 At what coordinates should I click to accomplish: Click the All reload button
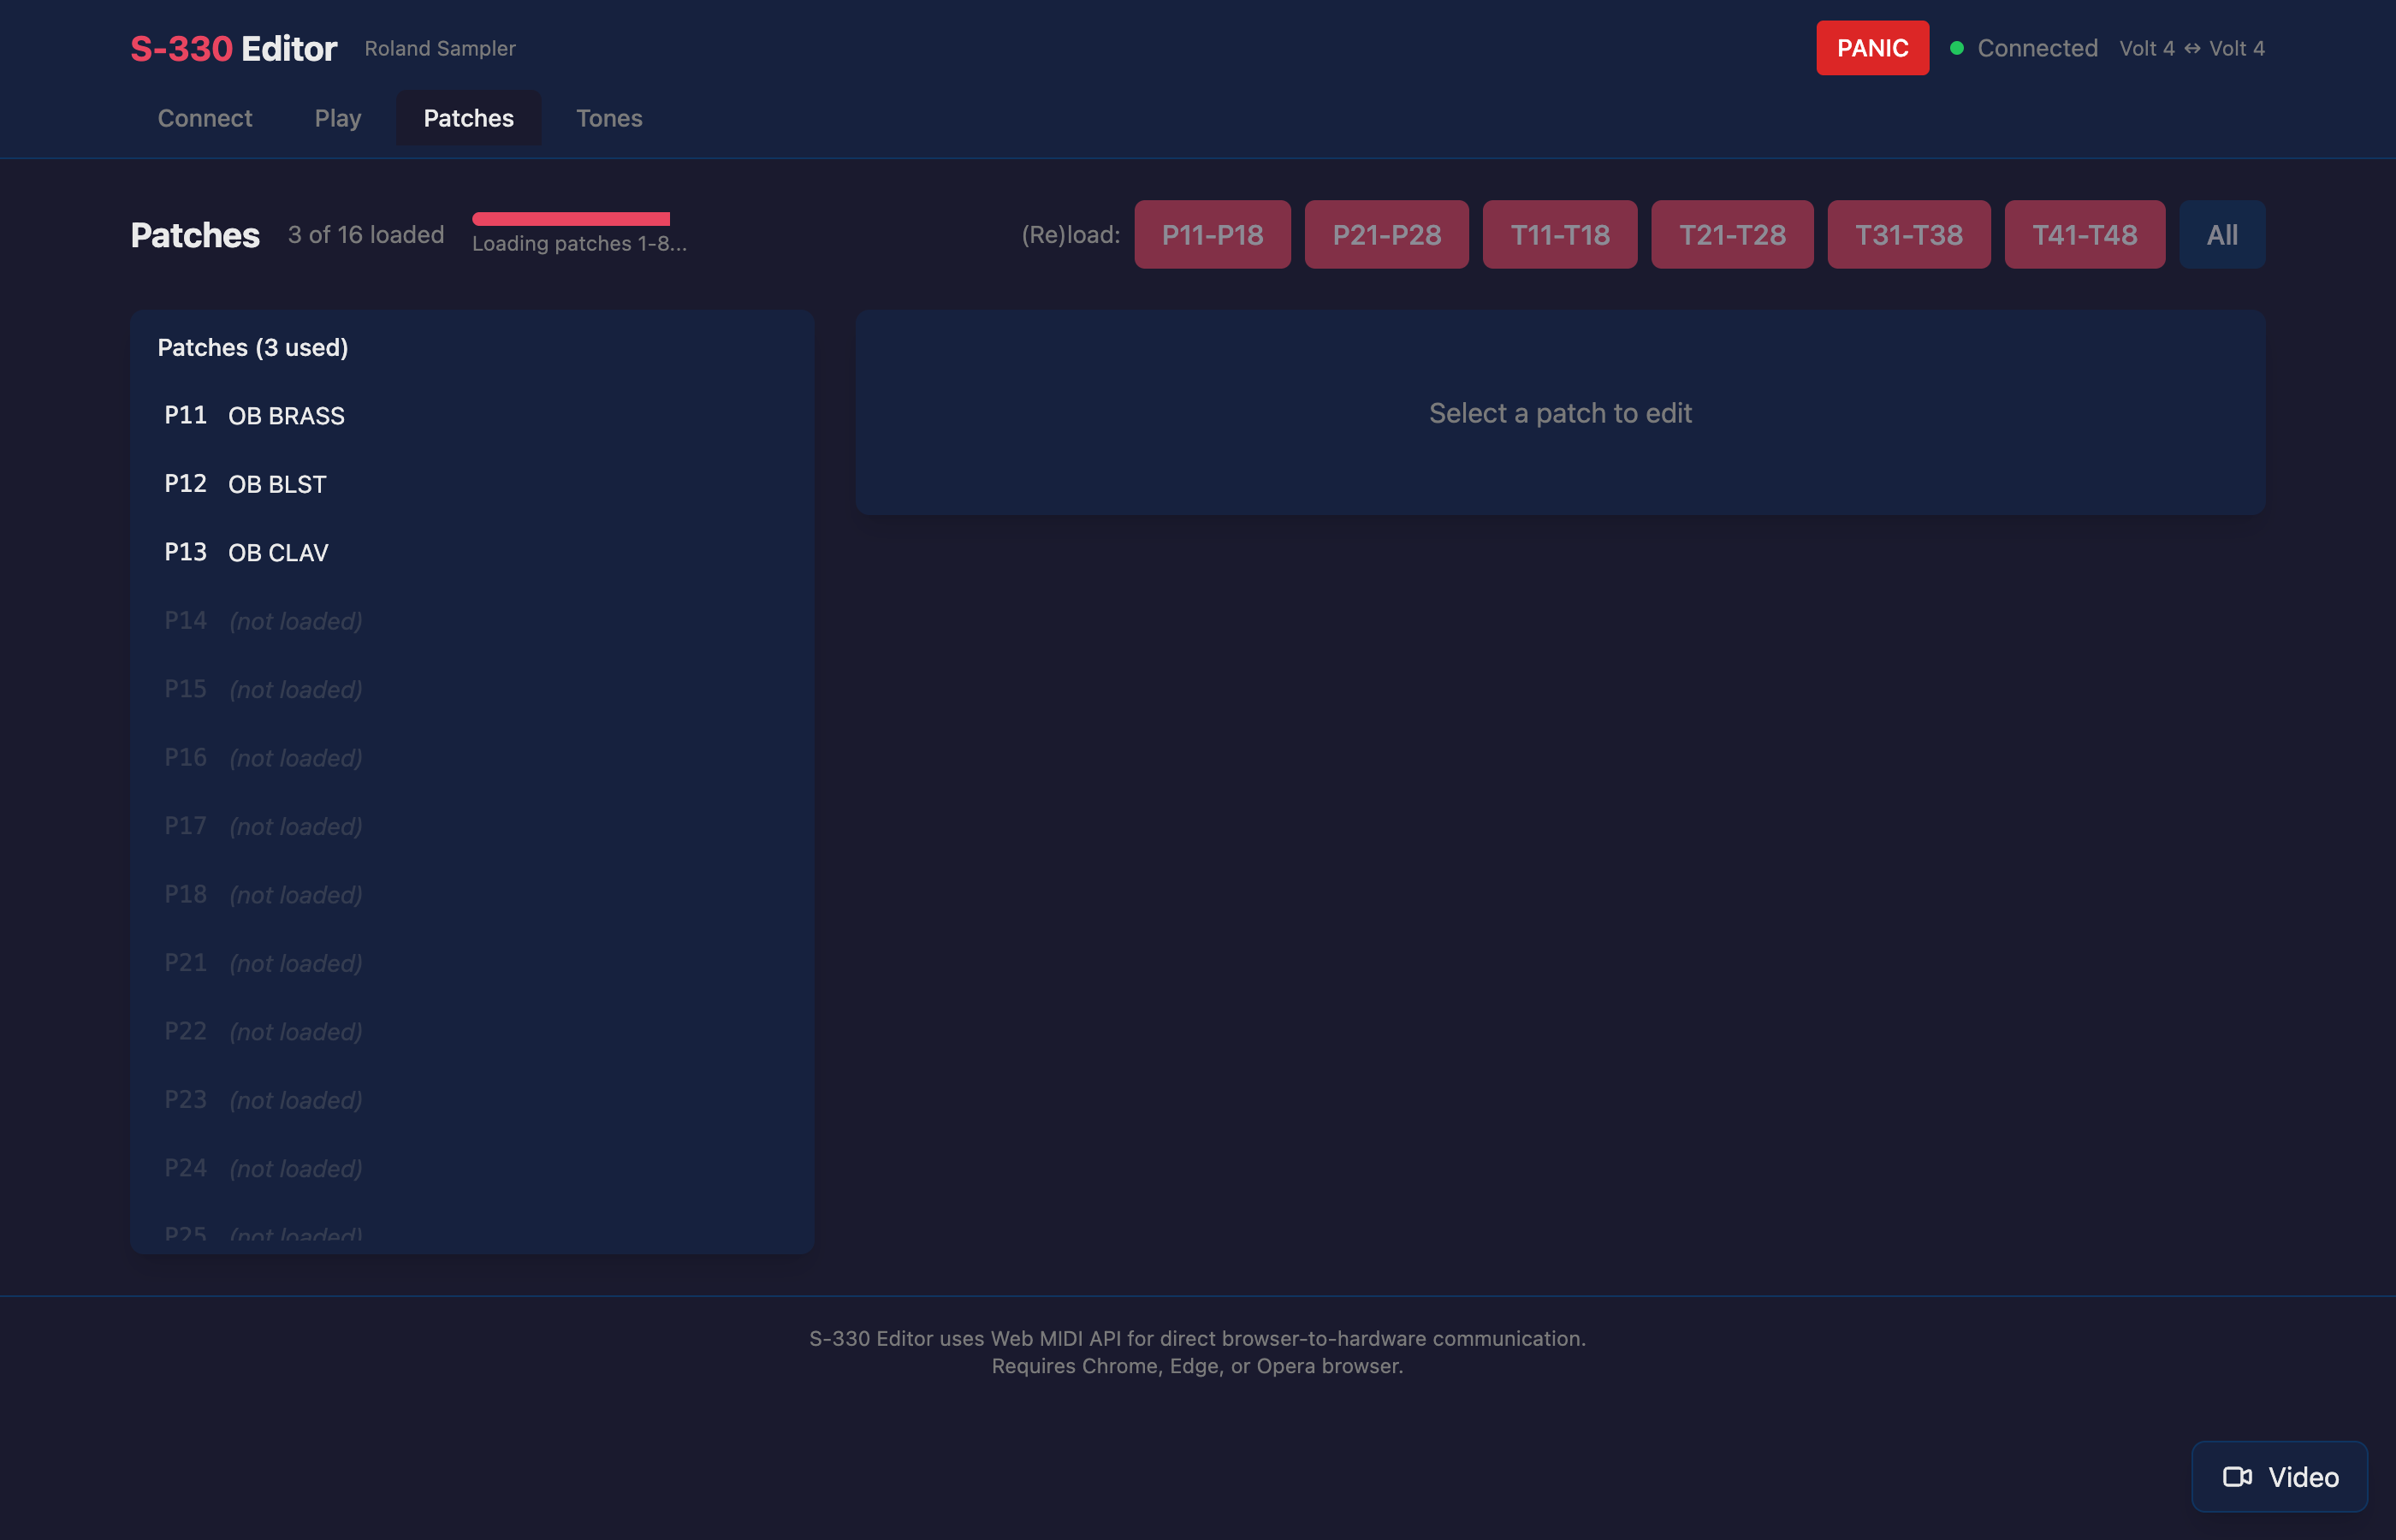pyautogui.click(x=2222, y=234)
